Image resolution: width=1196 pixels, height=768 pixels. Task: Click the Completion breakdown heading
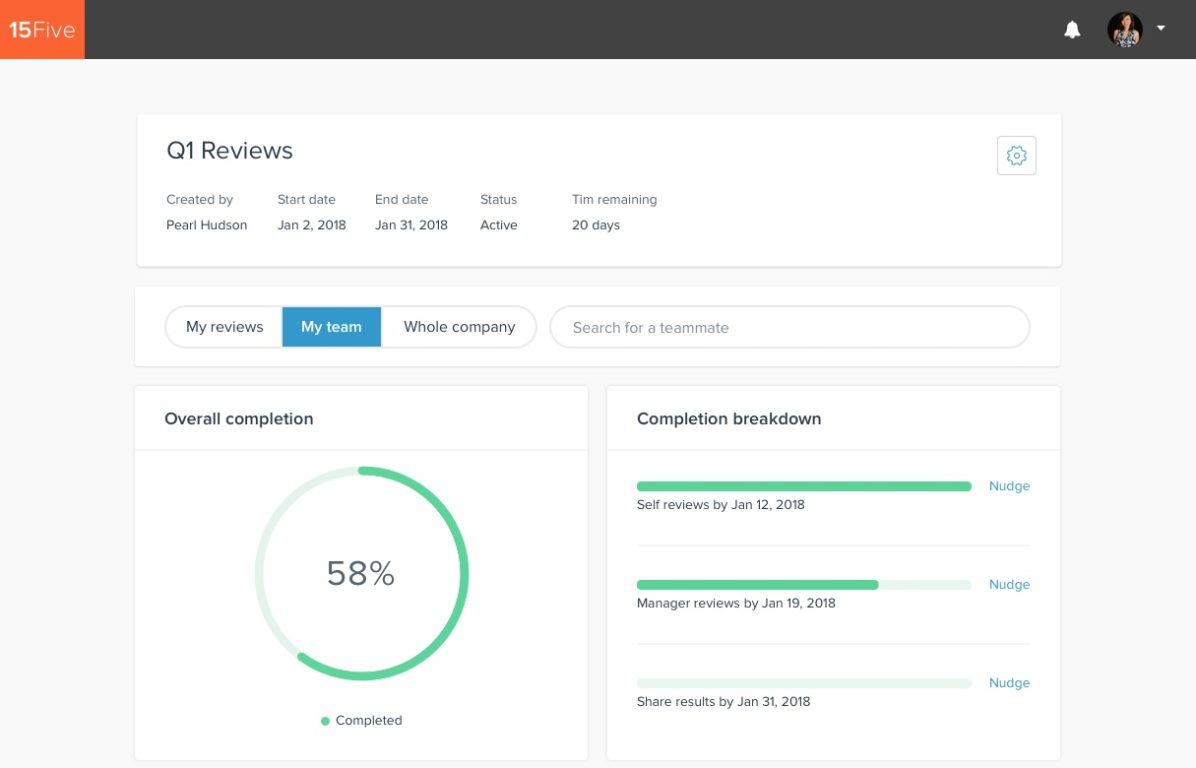coord(728,419)
